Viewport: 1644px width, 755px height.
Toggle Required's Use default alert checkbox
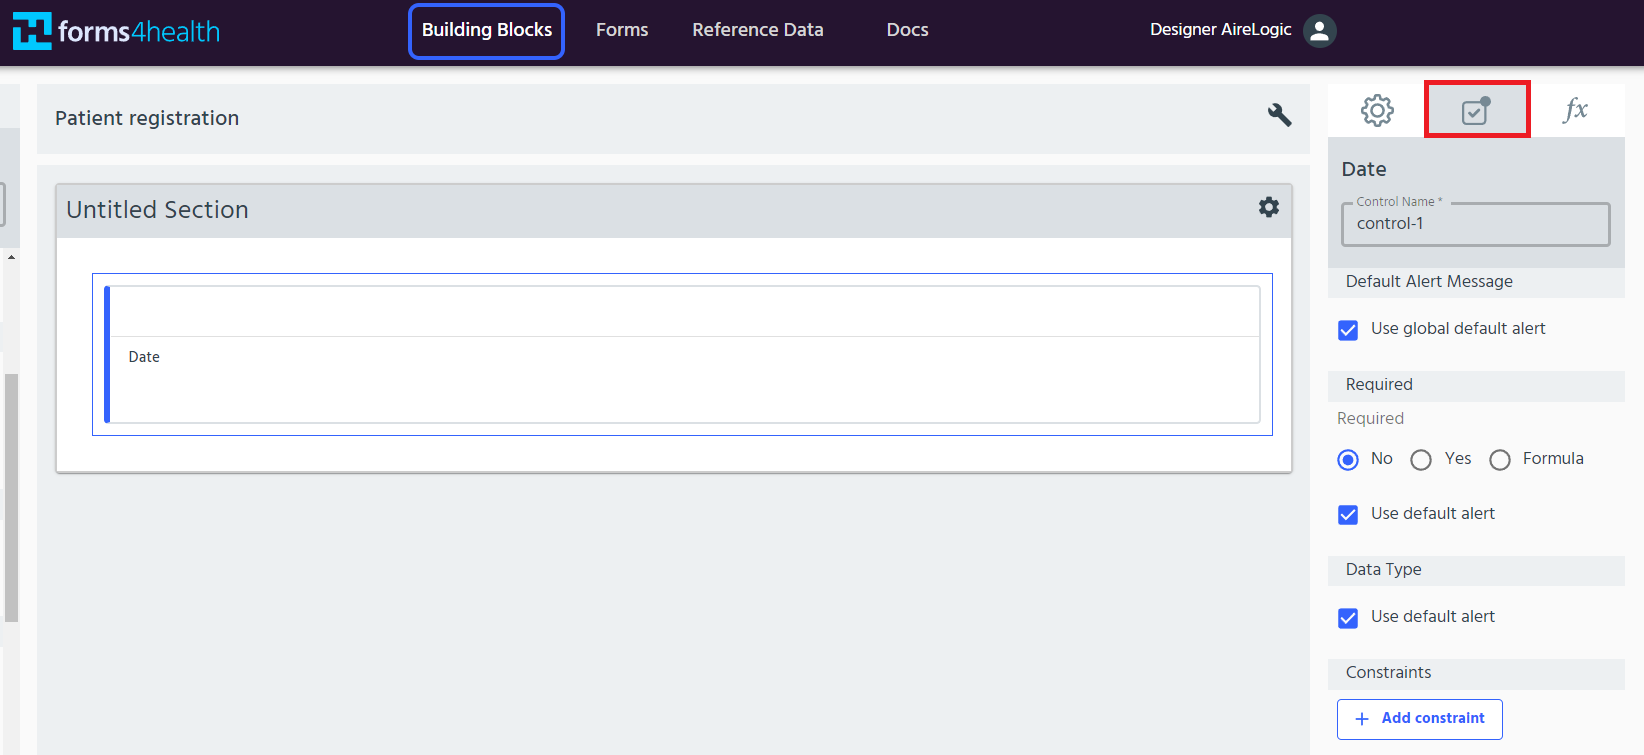click(x=1348, y=515)
